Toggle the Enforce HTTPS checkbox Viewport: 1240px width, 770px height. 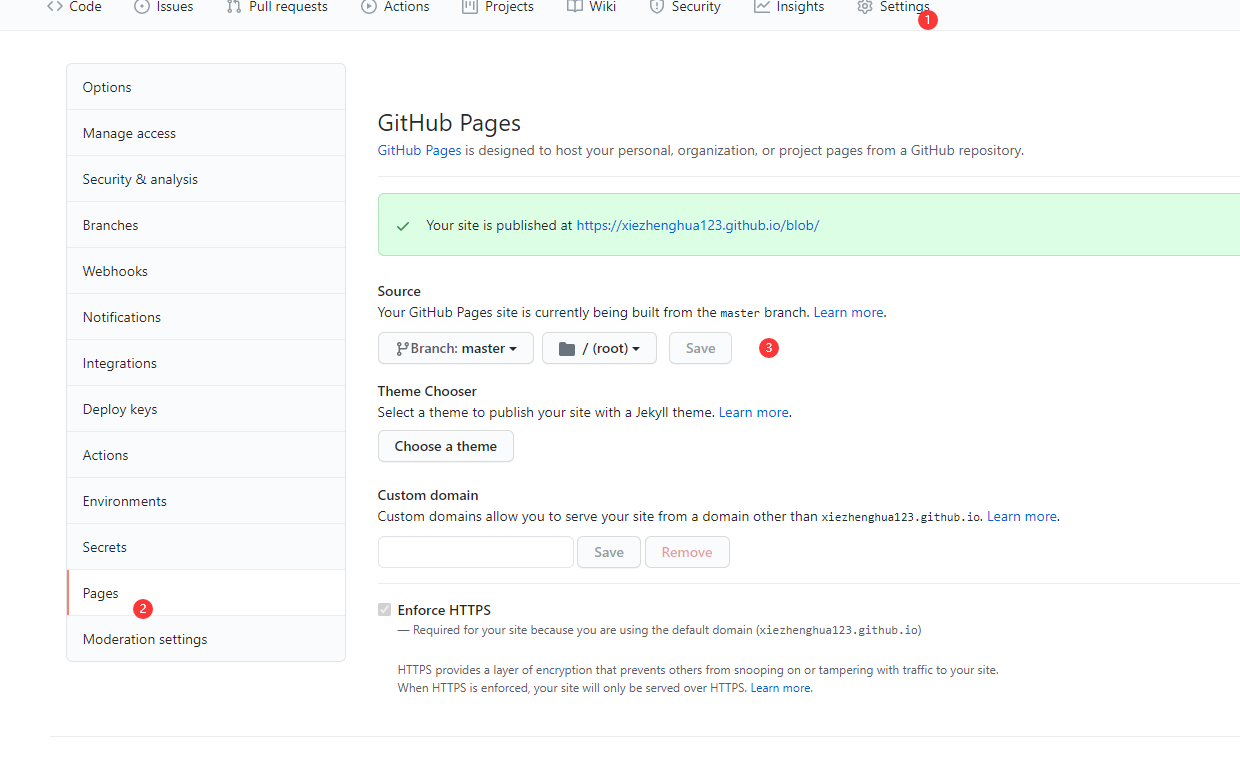point(384,610)
